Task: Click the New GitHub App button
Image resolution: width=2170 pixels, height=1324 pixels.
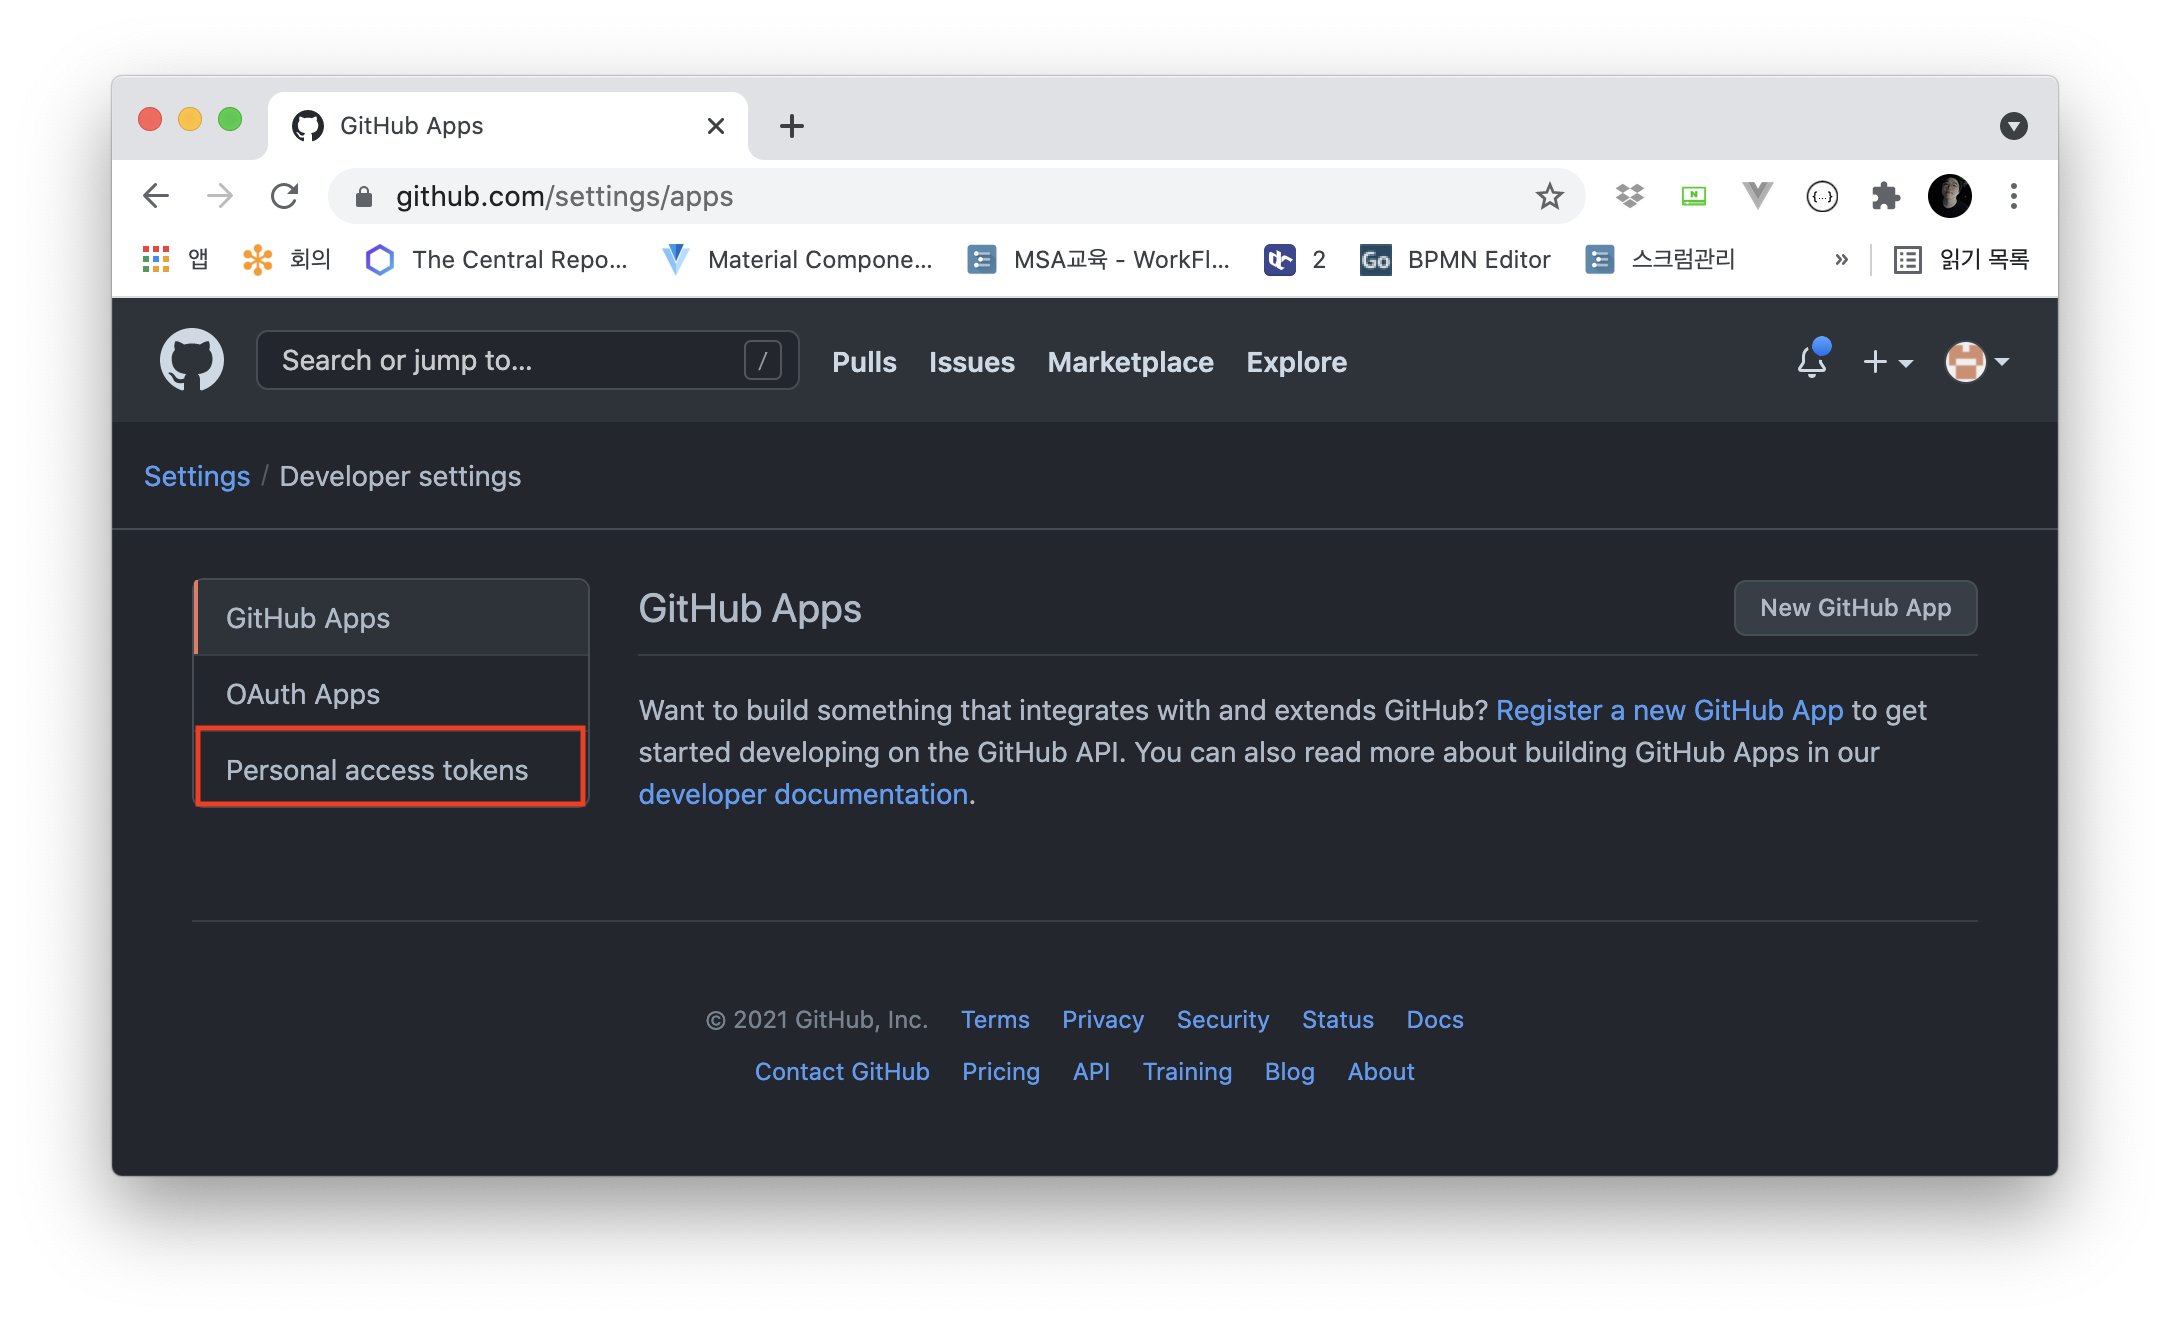Action: coord(1855,608)
